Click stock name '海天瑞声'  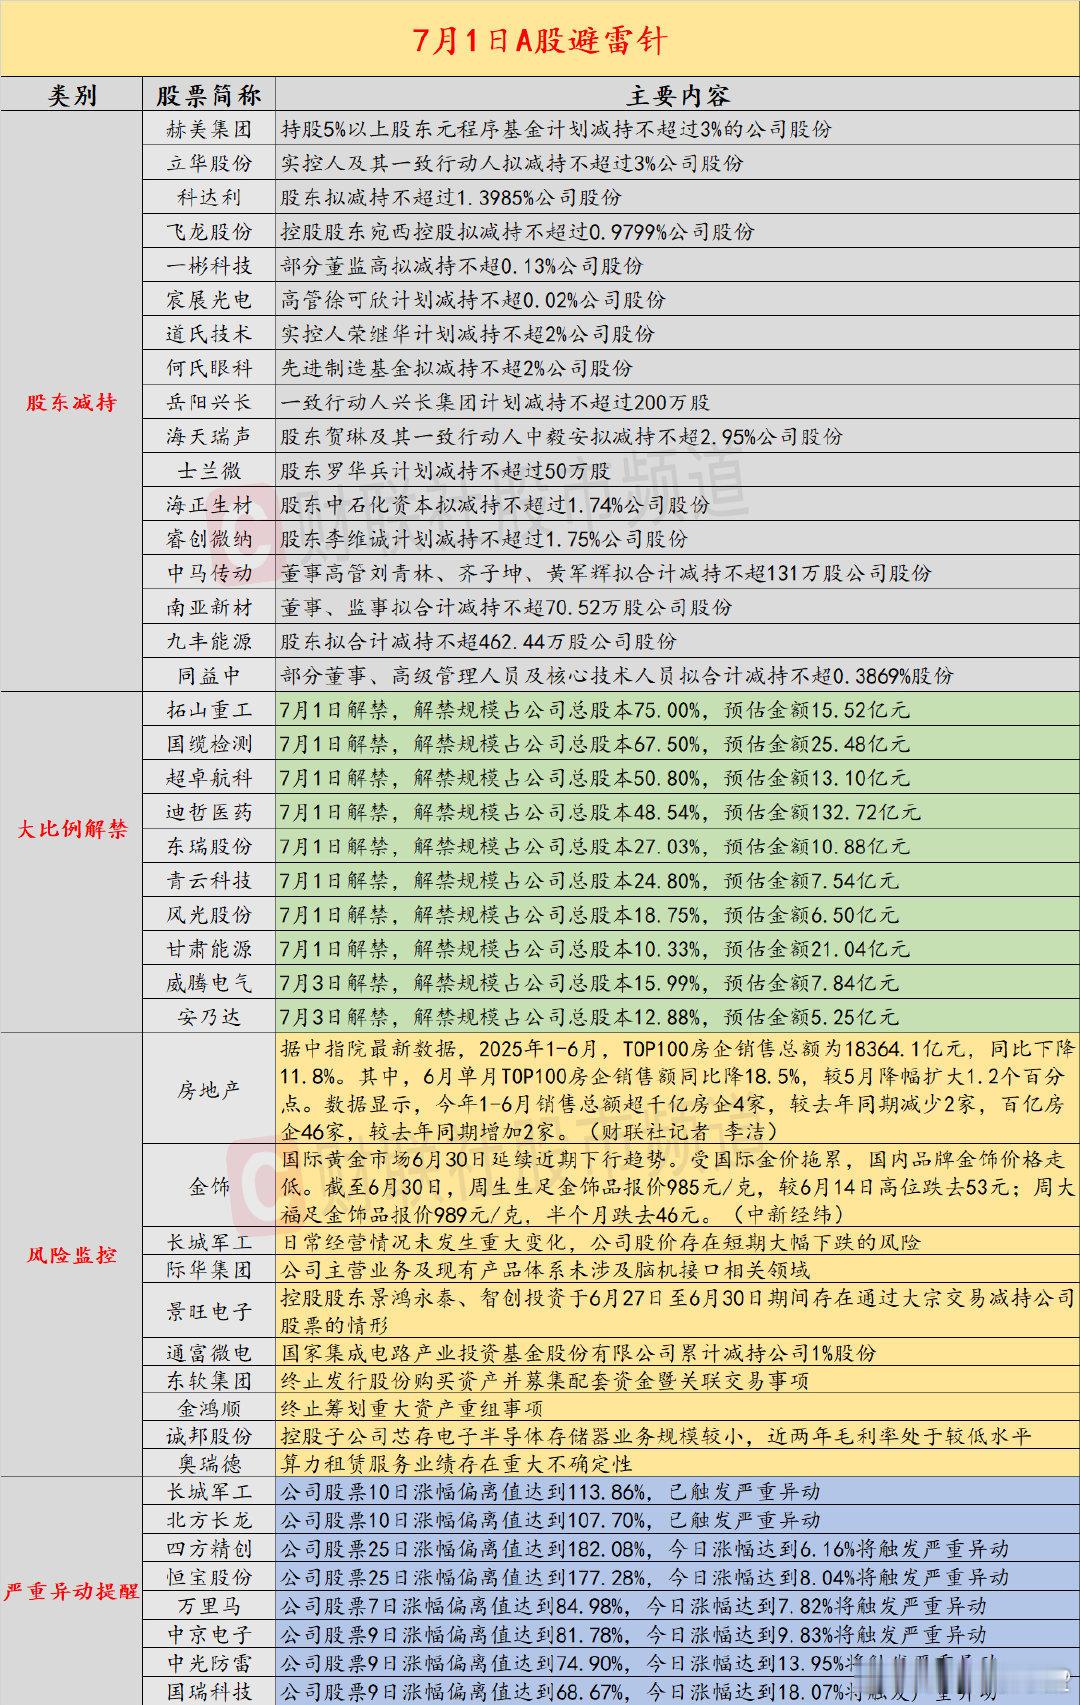tap(209, 436)
